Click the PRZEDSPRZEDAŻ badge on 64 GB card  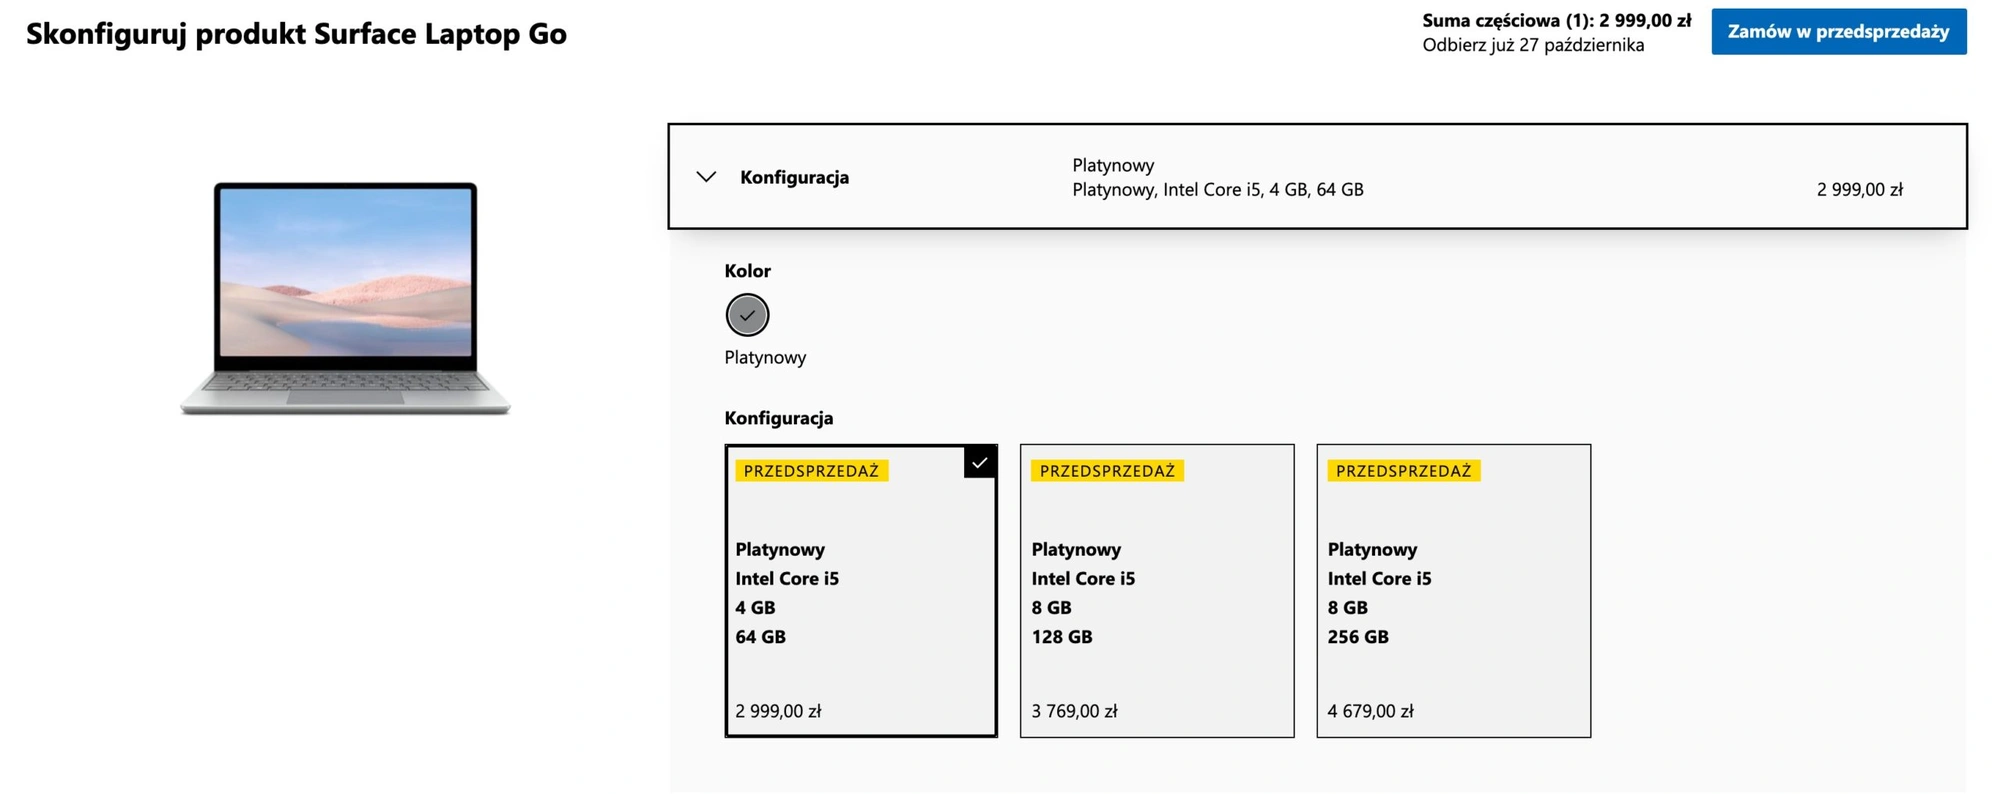pyautogui.click(x=811, y=471)
